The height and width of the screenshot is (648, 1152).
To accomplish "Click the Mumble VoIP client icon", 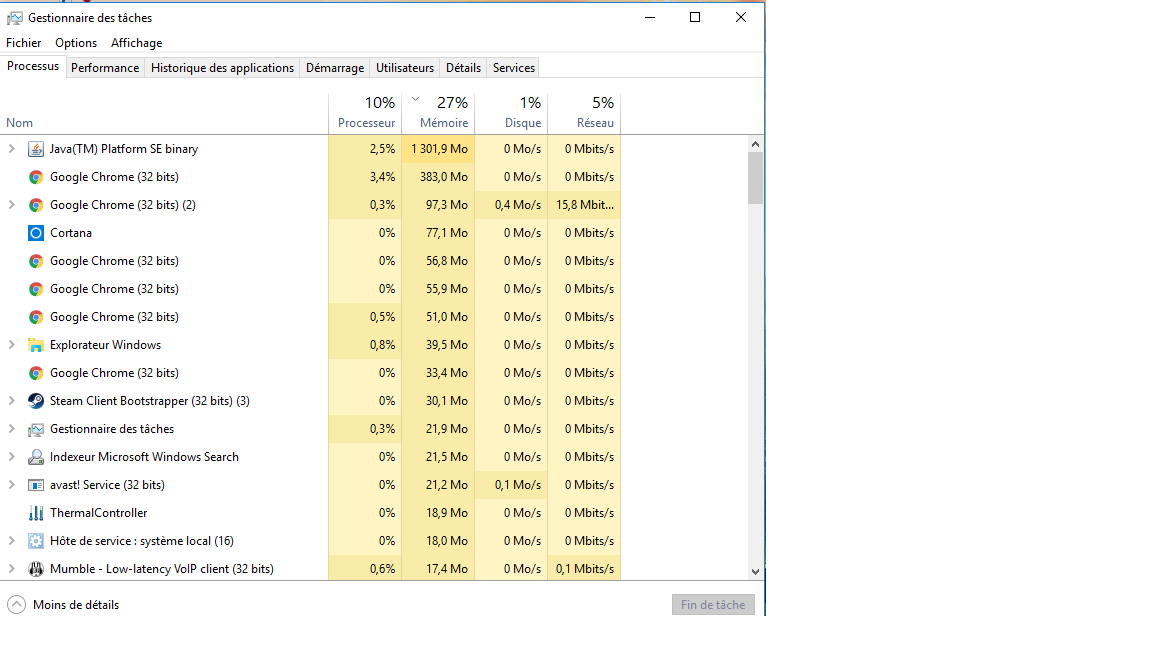I will (35, 569).
